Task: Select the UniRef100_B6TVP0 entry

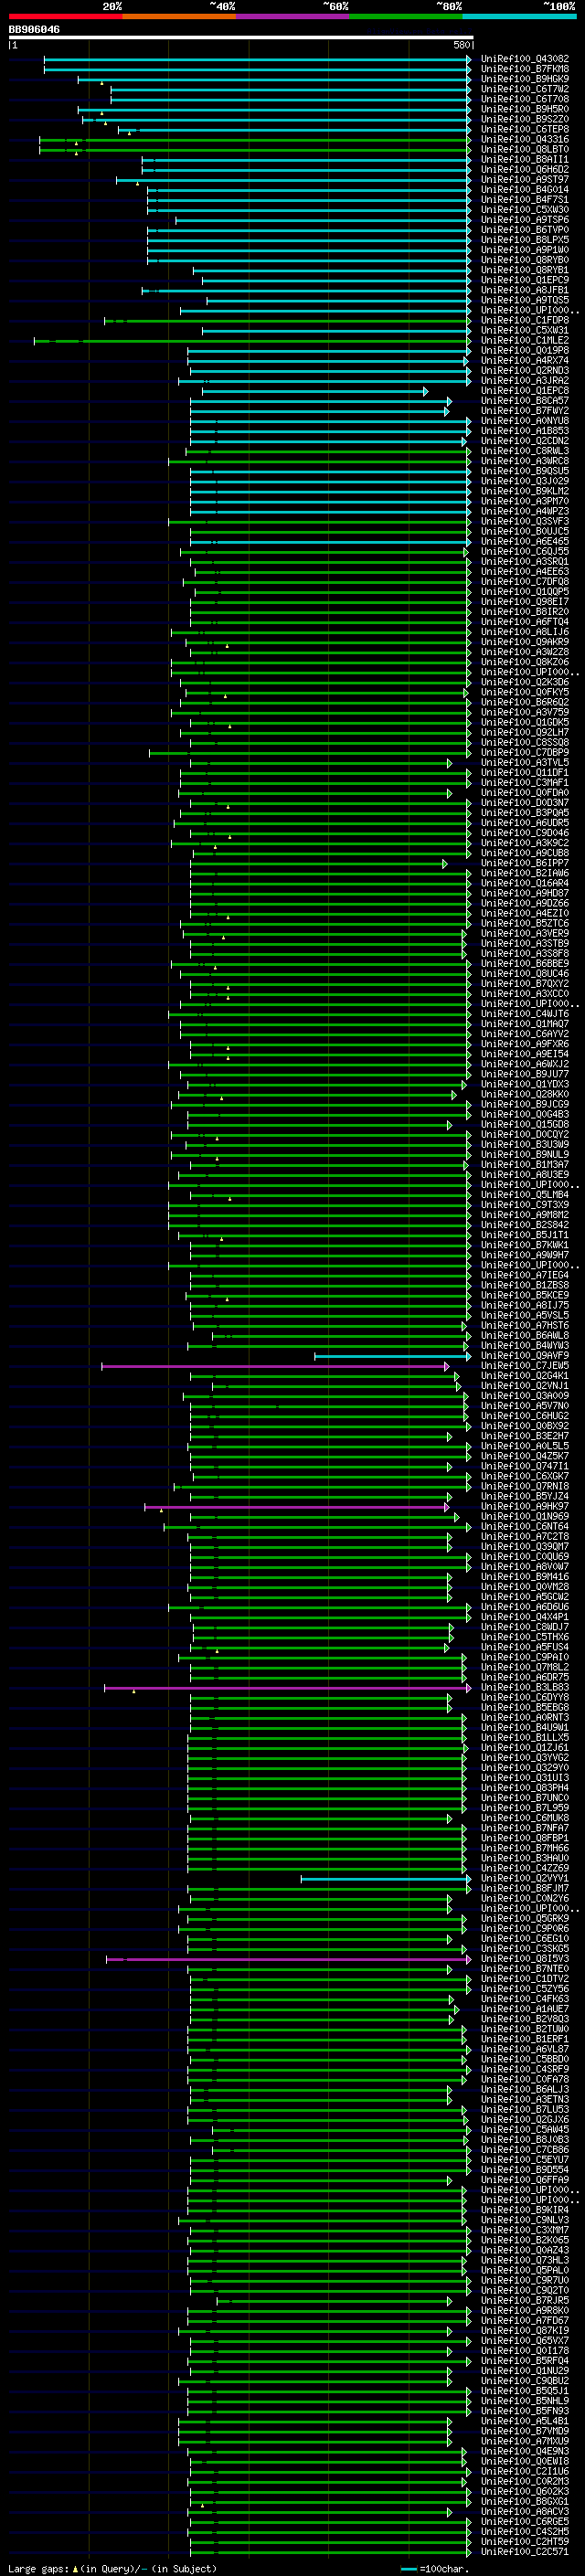Action: [x=525, y=230]
